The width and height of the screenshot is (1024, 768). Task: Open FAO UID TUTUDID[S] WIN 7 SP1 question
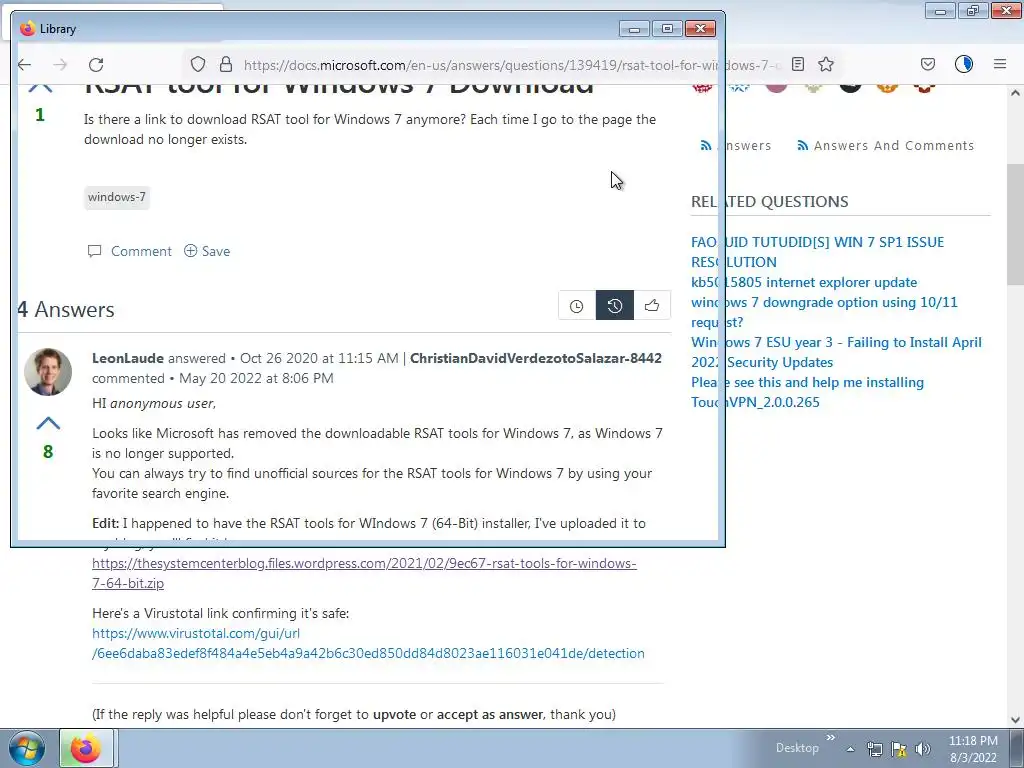coord(818,252)
